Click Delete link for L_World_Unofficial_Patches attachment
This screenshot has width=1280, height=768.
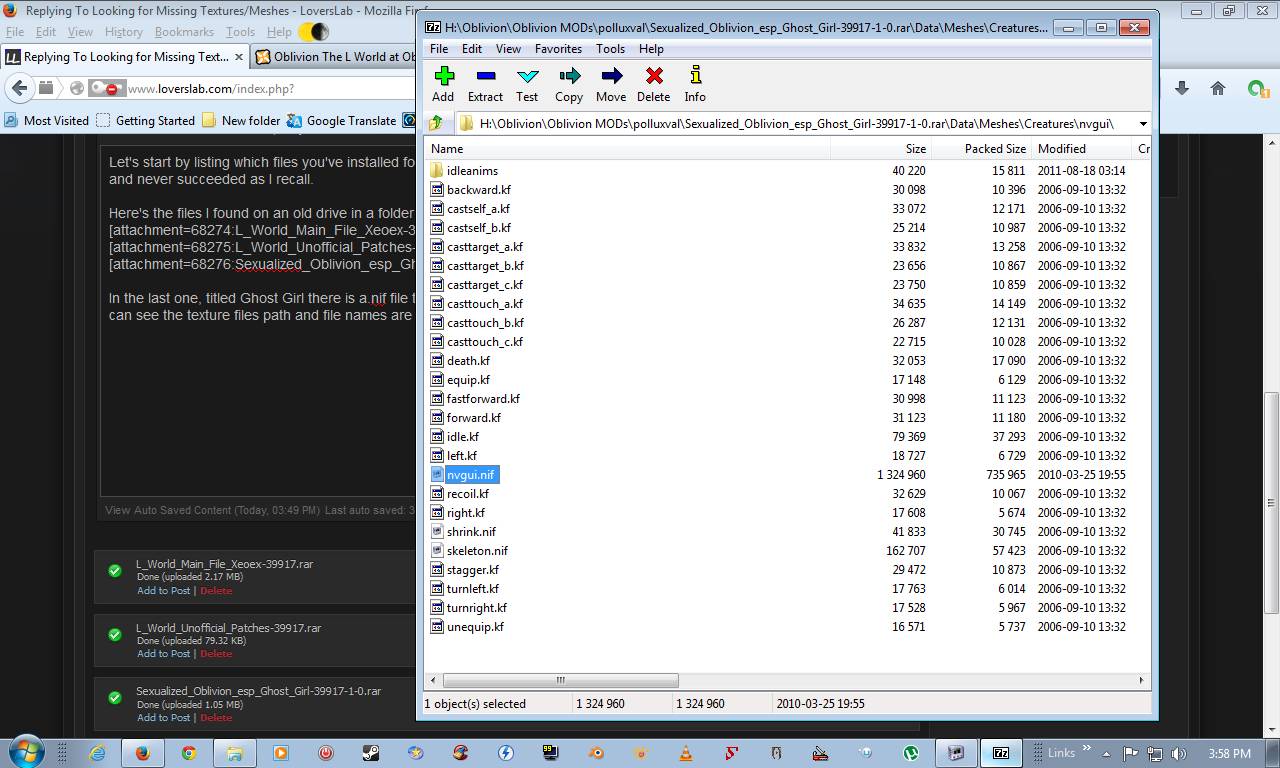coord(216,654)
